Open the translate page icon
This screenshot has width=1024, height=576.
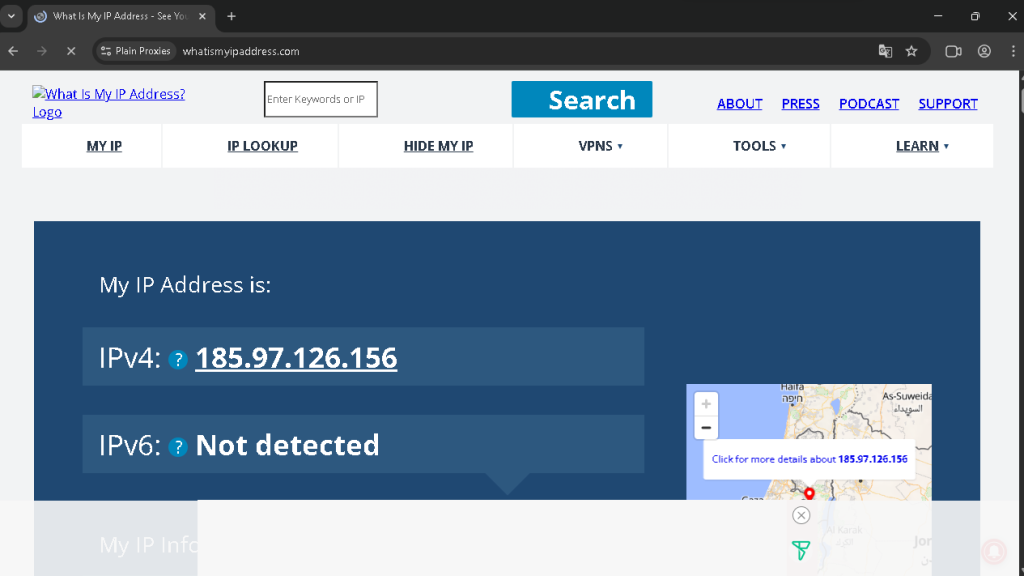pos(885,51)
